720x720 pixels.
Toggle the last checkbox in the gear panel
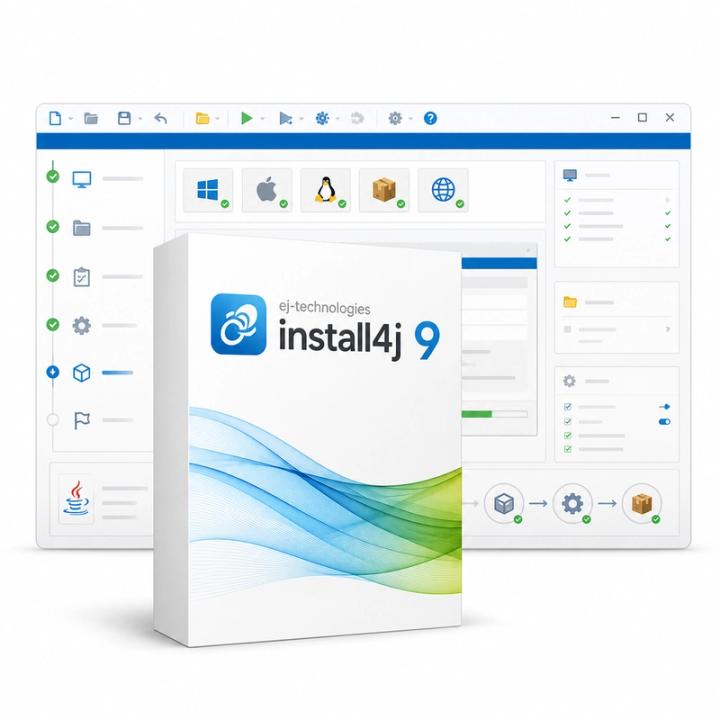(x=568, y=449)
